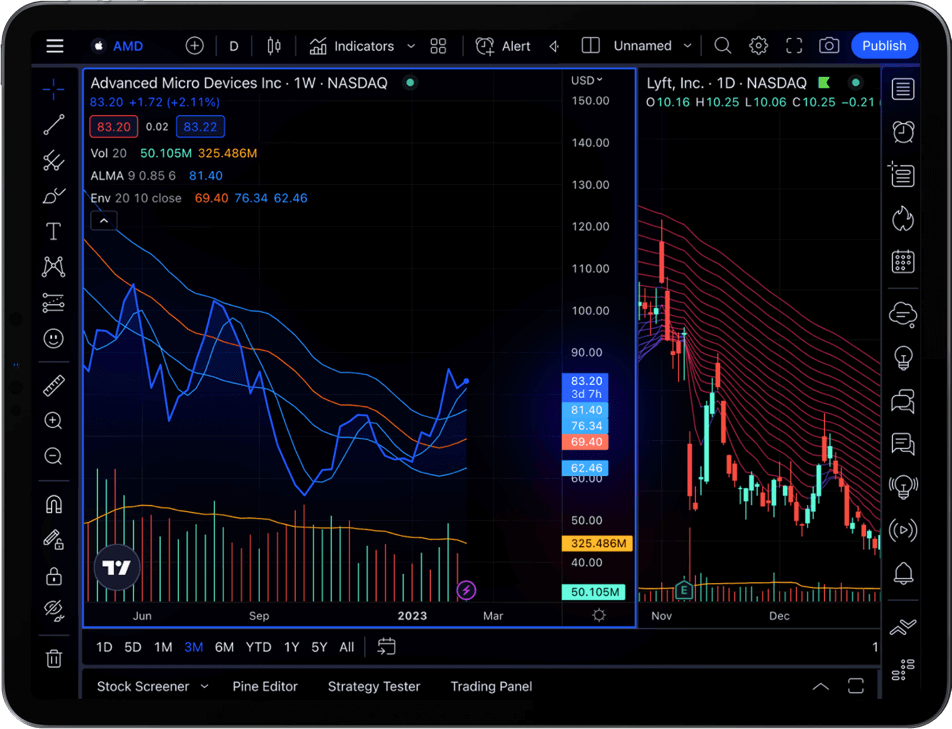The width and height of the screenshot is (952, 729).
Task: Select the 1D date range
Action: pos(104,648)
